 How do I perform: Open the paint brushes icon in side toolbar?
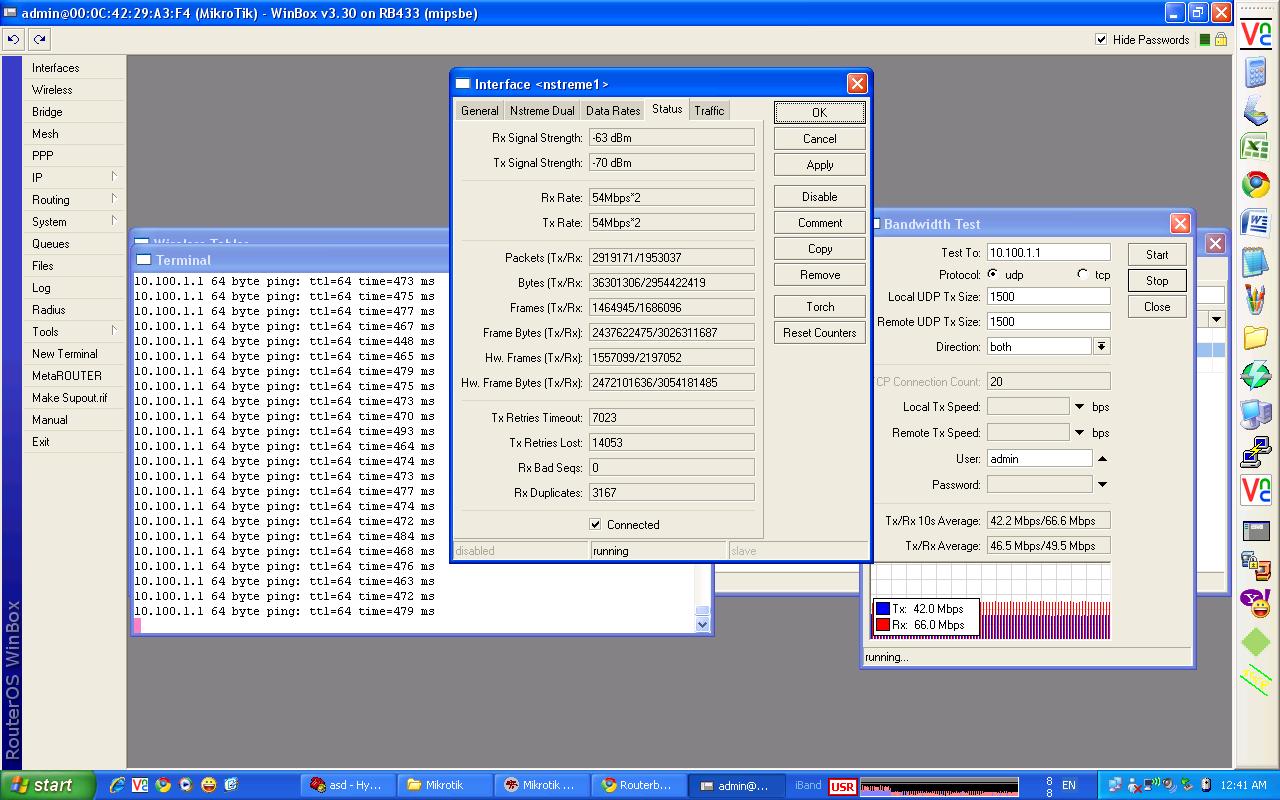[1255, 299]
